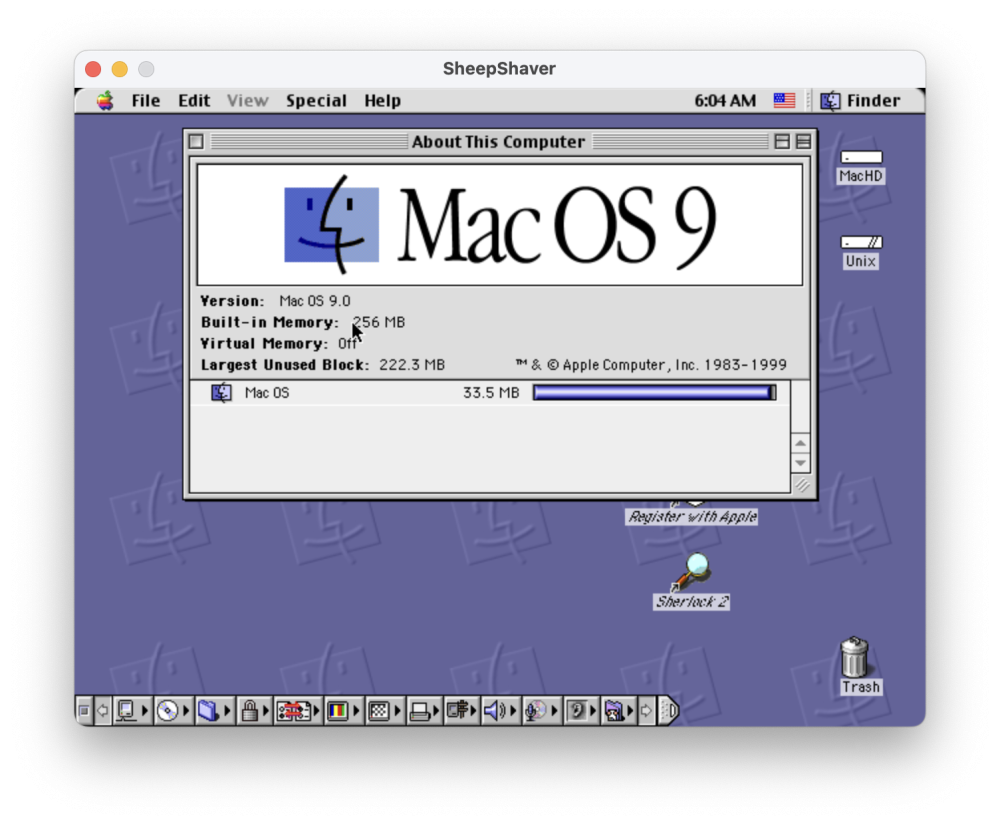Click the arrow beside the AppleTalk module

[x=145, y=710]
